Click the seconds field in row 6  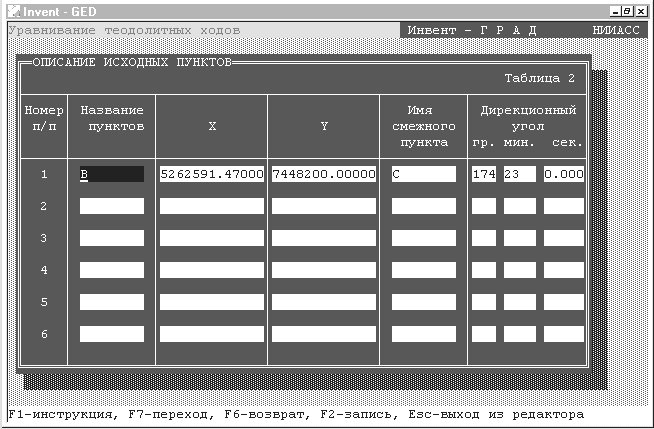[564, 334]
